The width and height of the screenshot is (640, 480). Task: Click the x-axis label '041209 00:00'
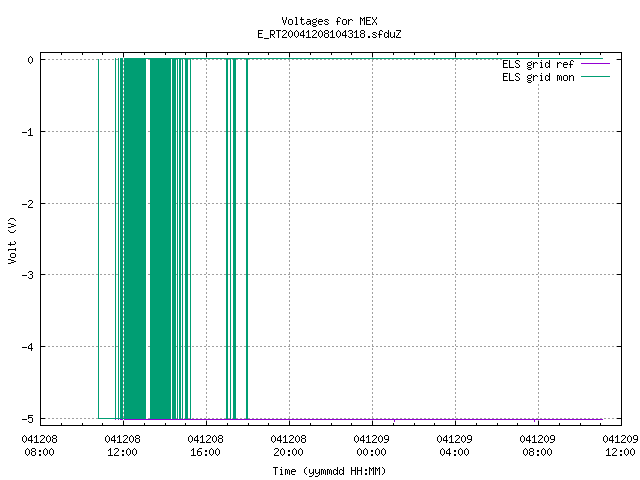point(371,446)
